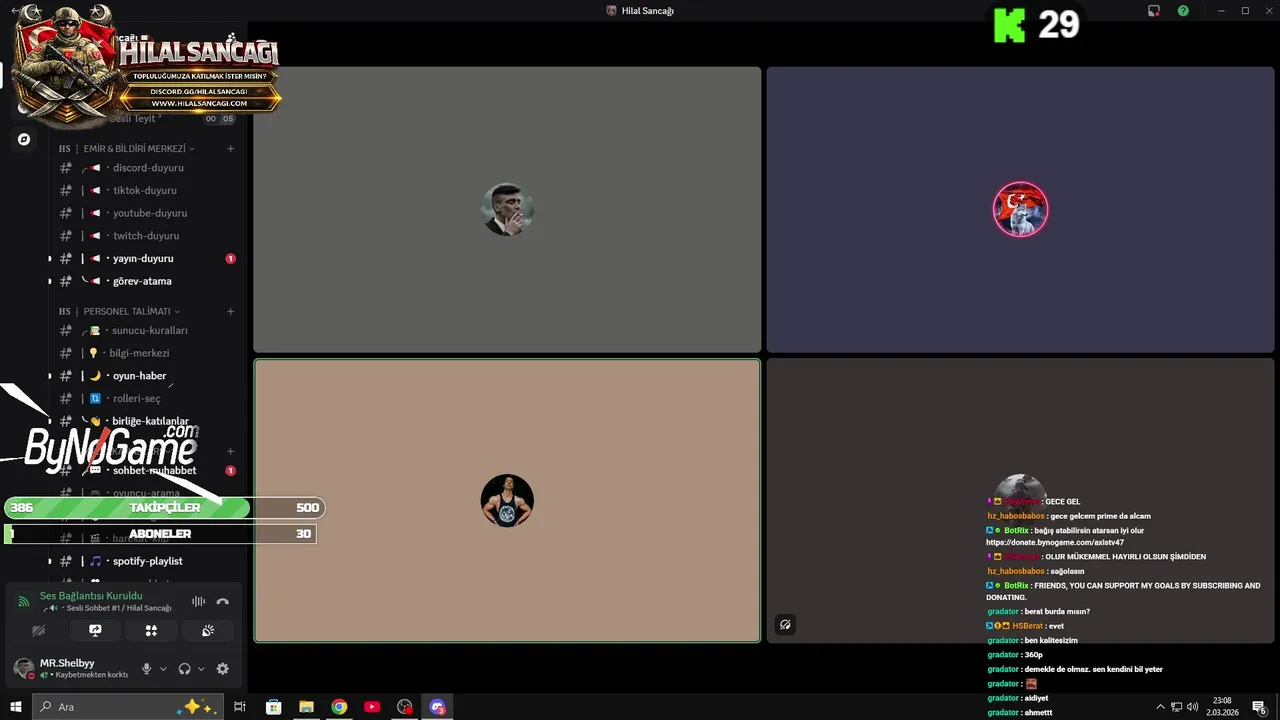The width and height of the screenshot is (1280, 720).
Task: Create channel in PERSONEL TALİMATI category
Action: pos(230,311)
